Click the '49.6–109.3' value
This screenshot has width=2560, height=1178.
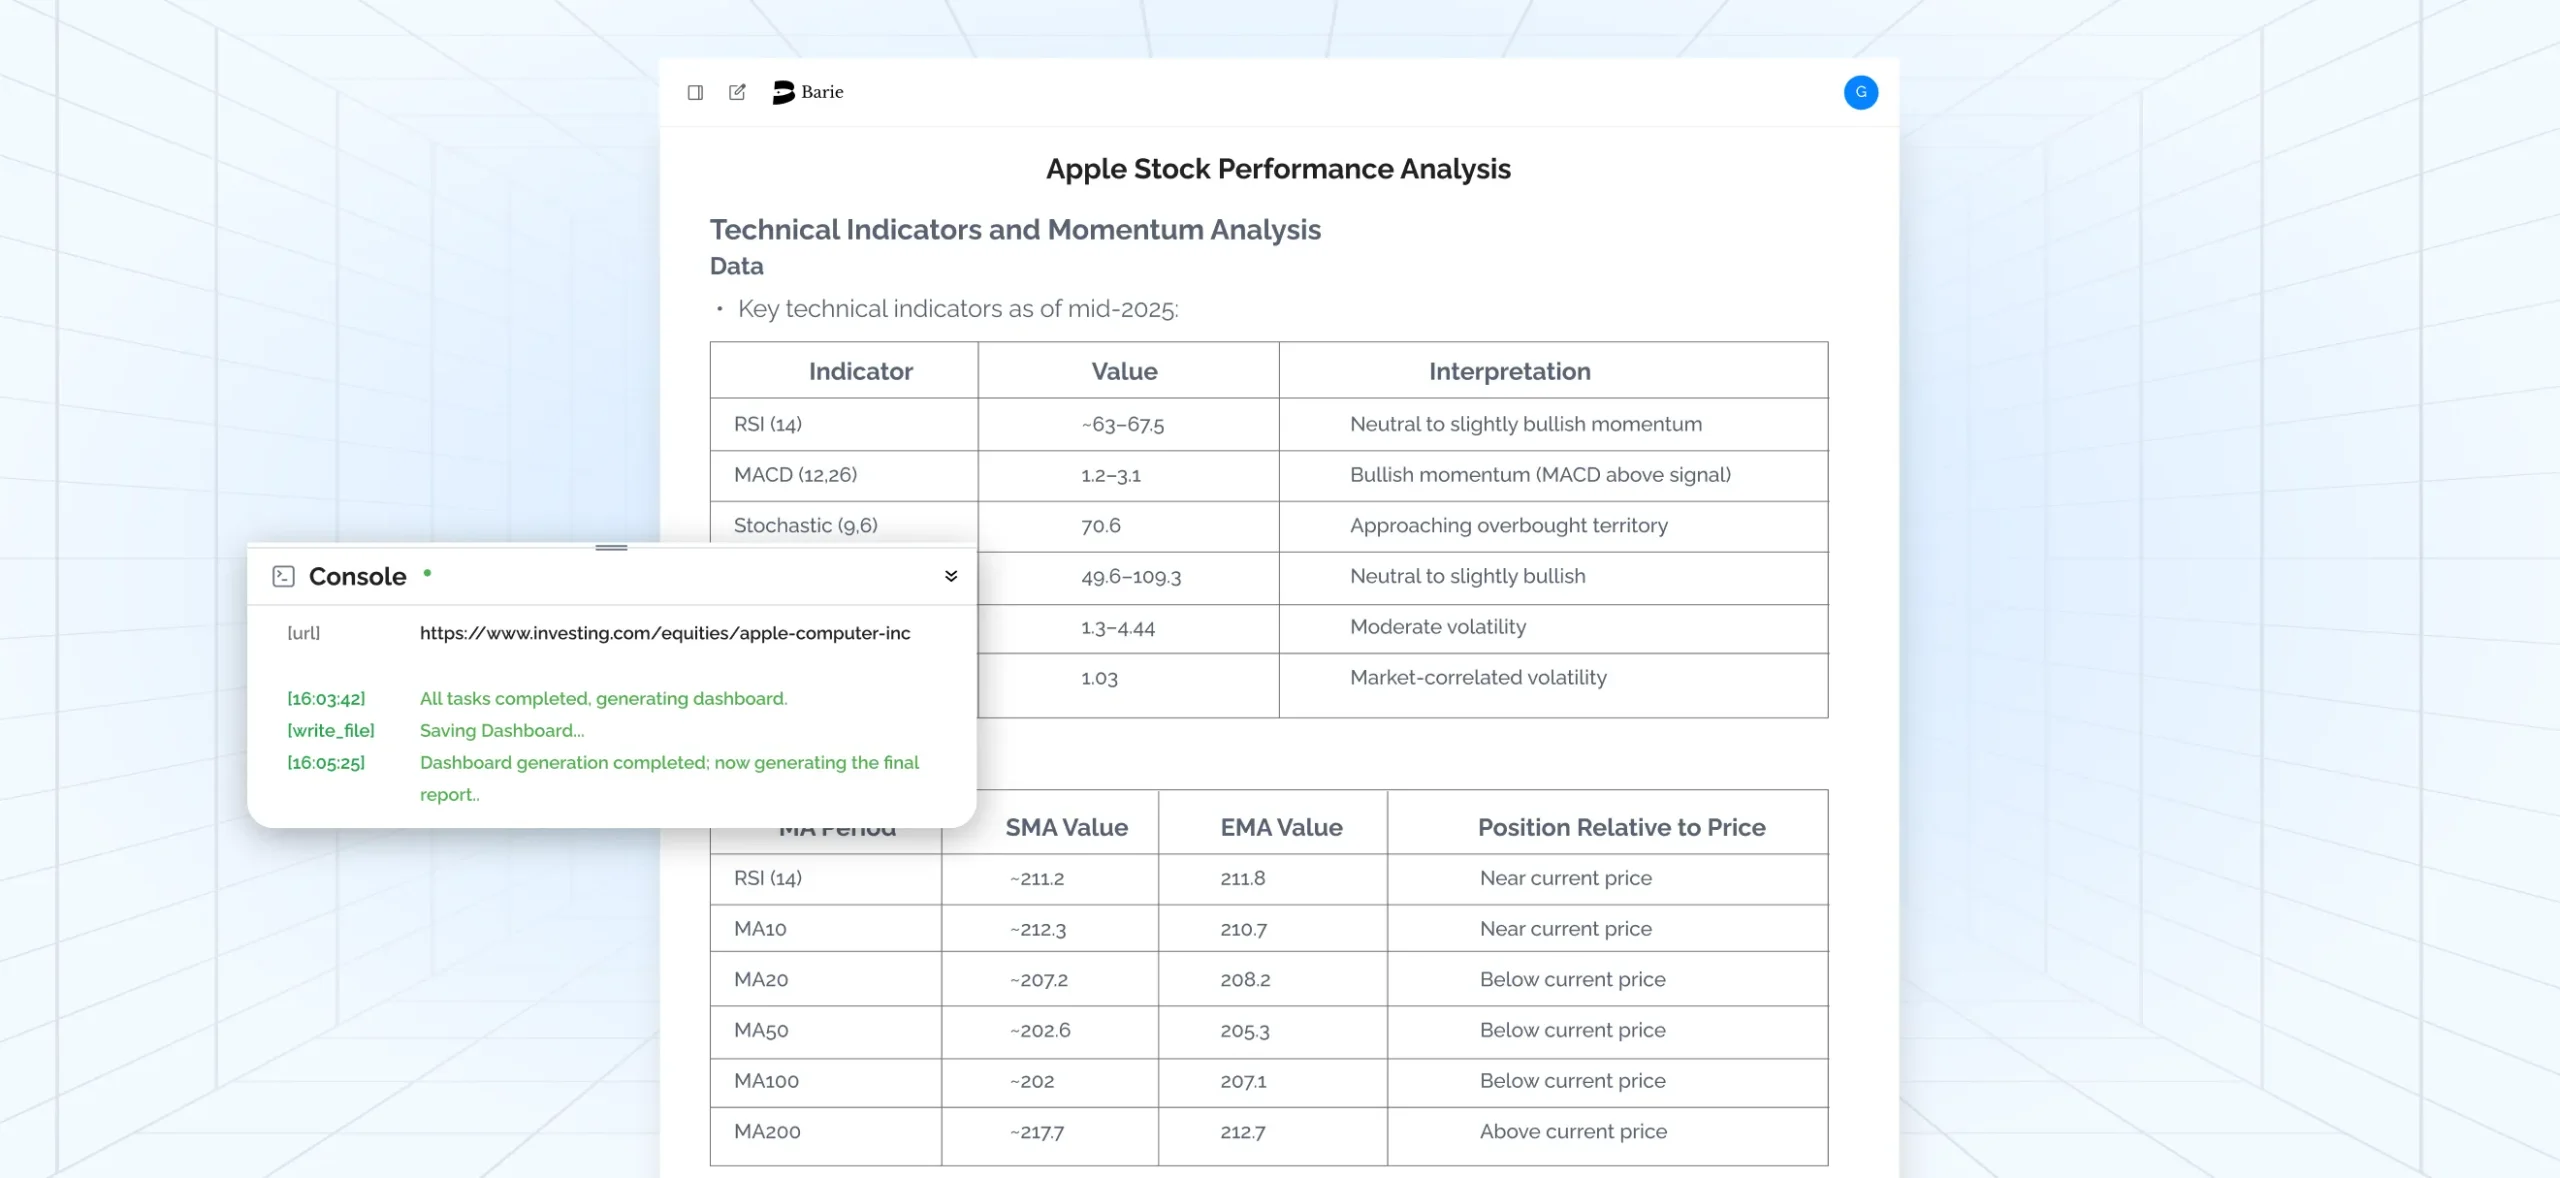(x=1130, y=577)
